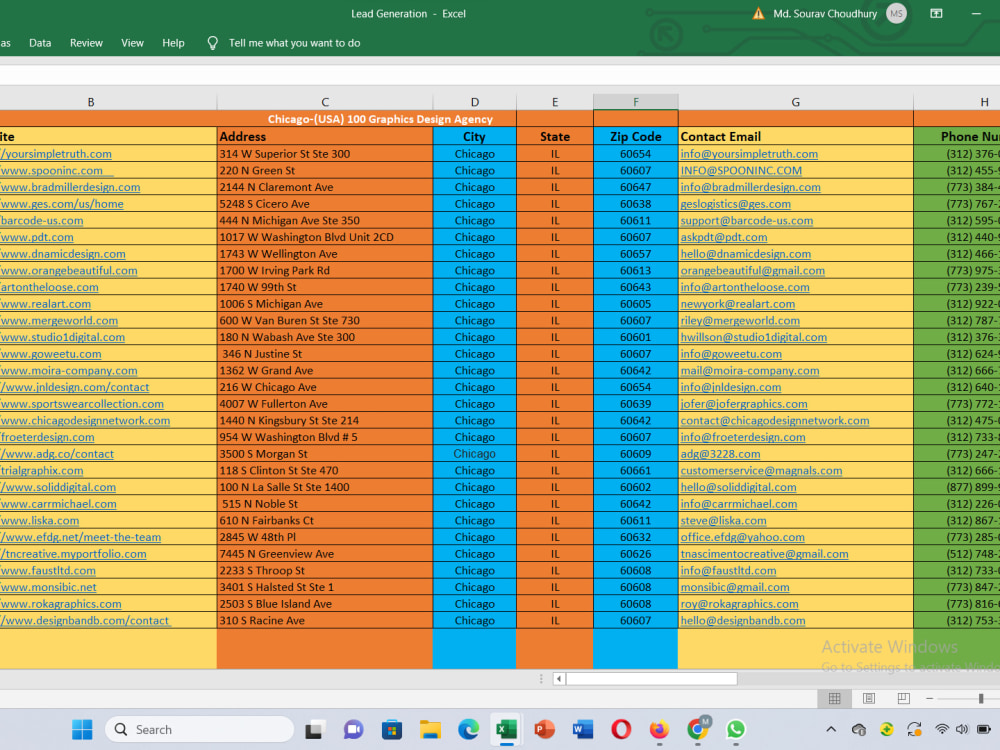Image resolution: width=1000 pixels, height=750 pixels.
Task: Click the support@barcode-us.com email link
Action: 746,221
